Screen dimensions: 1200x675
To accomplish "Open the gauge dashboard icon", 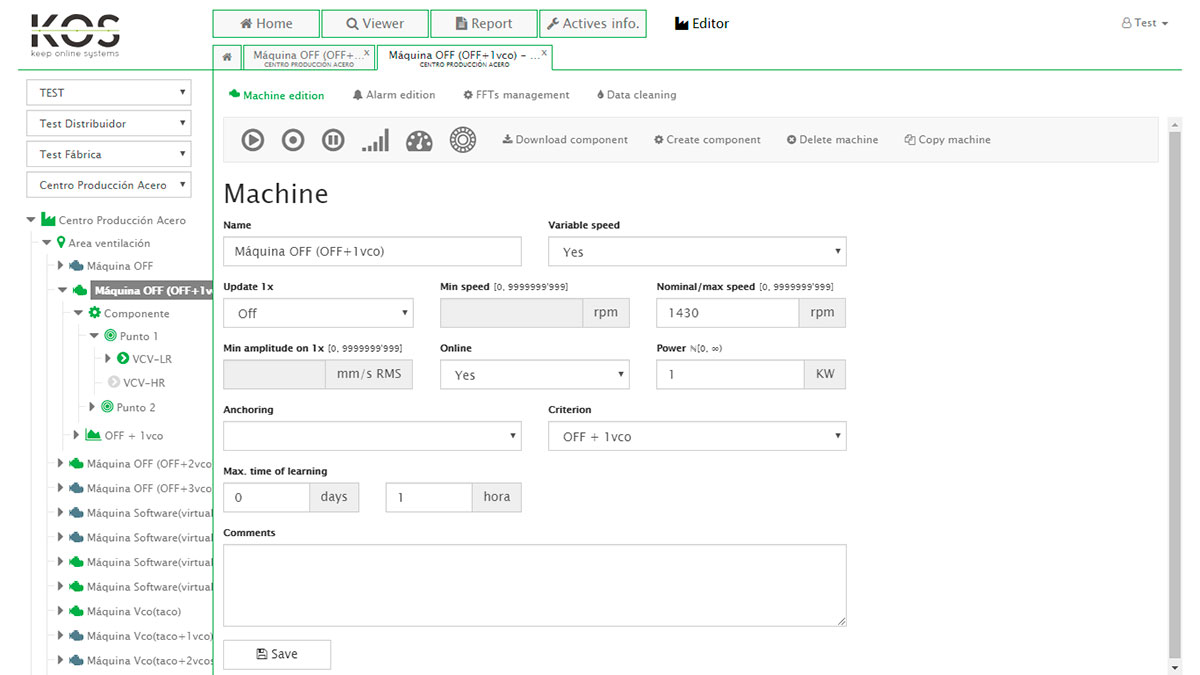I will coord(419,141).
